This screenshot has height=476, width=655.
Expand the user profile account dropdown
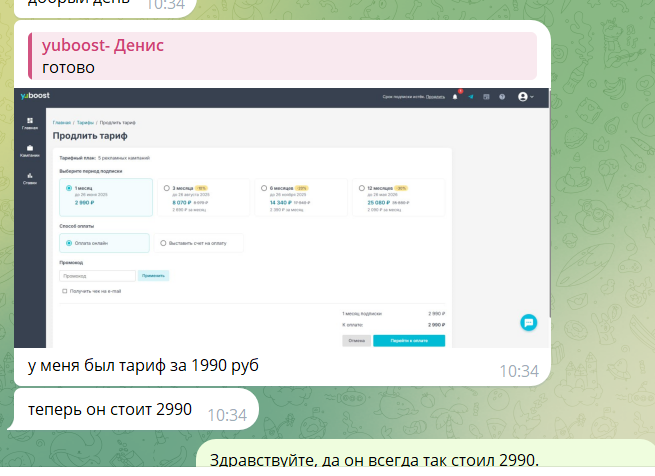tap(525, 97)
